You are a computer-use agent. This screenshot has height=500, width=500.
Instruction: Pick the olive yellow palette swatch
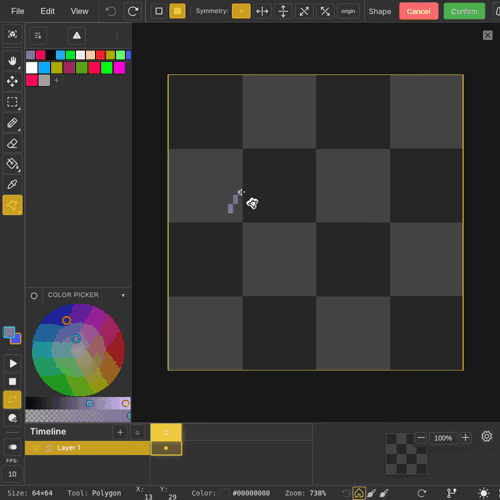tap(57, 68)
